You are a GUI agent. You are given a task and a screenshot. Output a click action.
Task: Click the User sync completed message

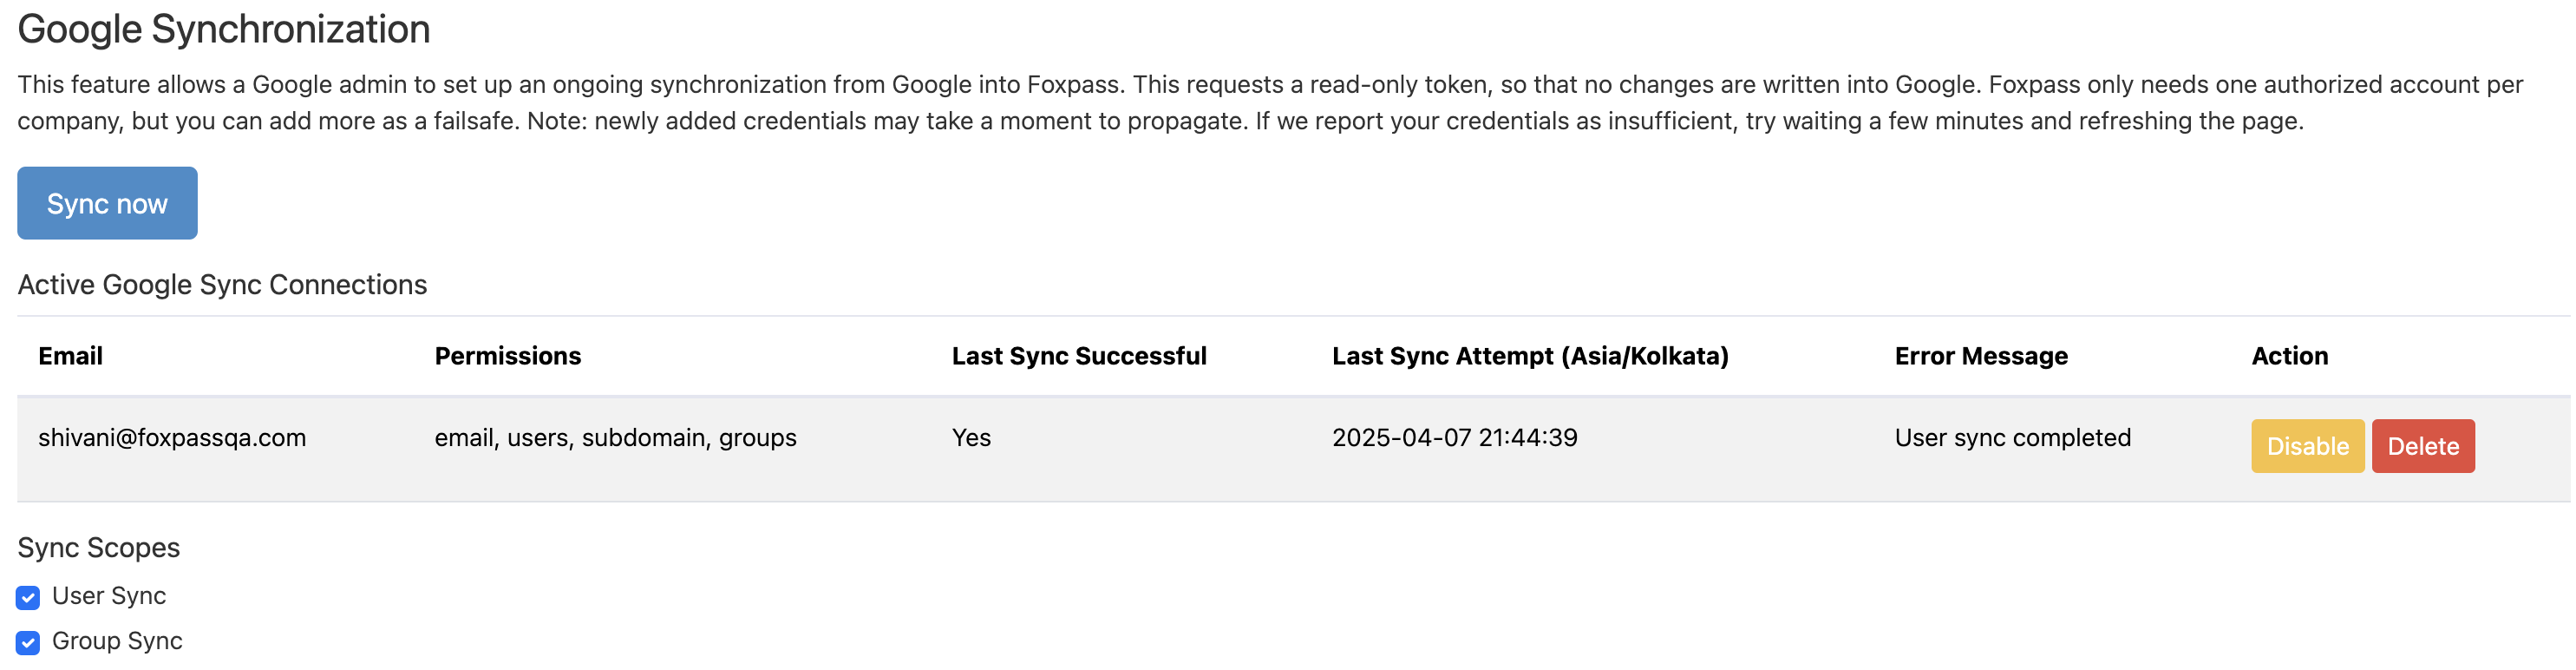pos(2012,438)
